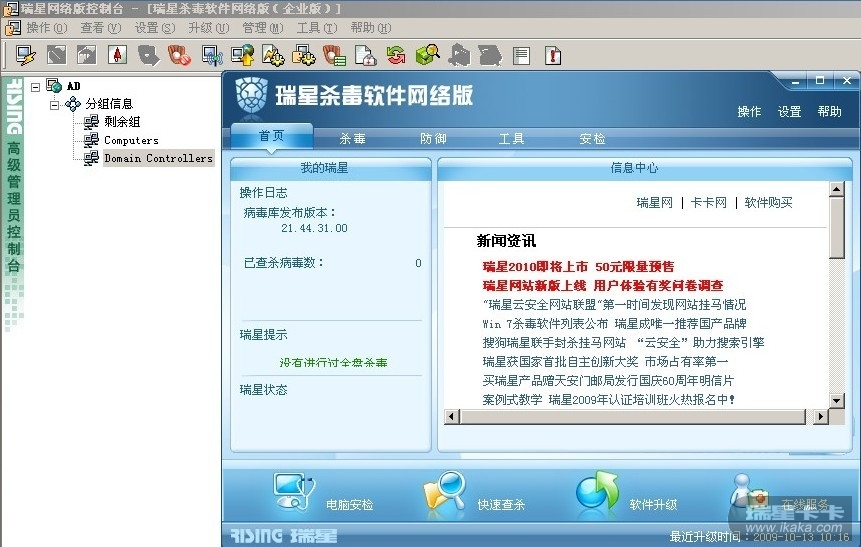Select the Domain Controllers group
The height and width of the screenshot is (547, 861).
[x=158, y=158]
